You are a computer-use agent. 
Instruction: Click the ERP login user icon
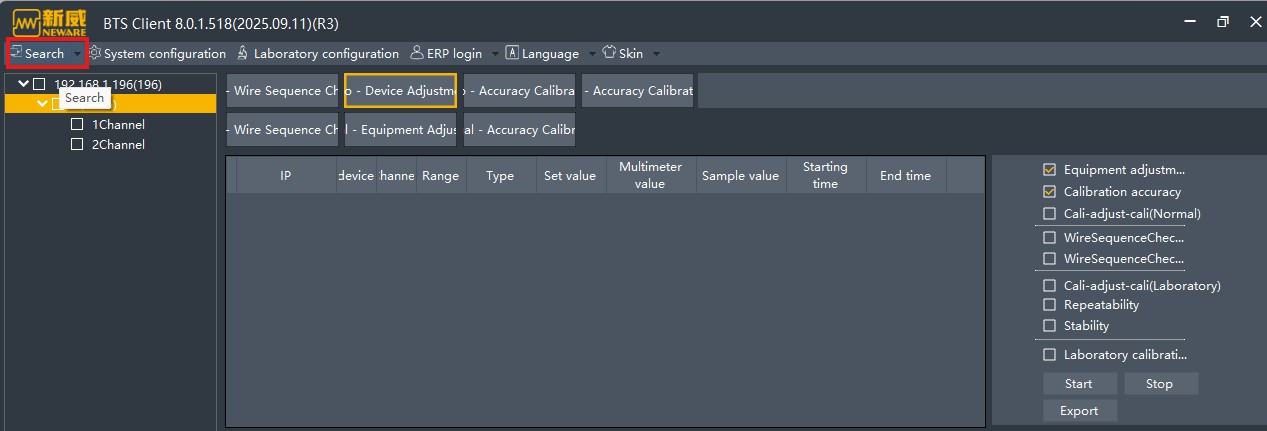417,53
